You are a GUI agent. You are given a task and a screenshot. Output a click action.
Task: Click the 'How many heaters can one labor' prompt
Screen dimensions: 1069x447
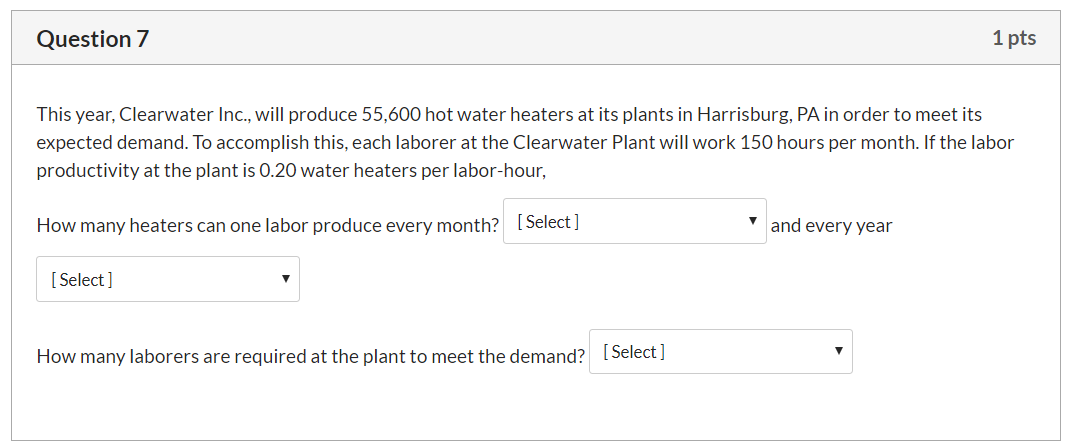[175, 226]
